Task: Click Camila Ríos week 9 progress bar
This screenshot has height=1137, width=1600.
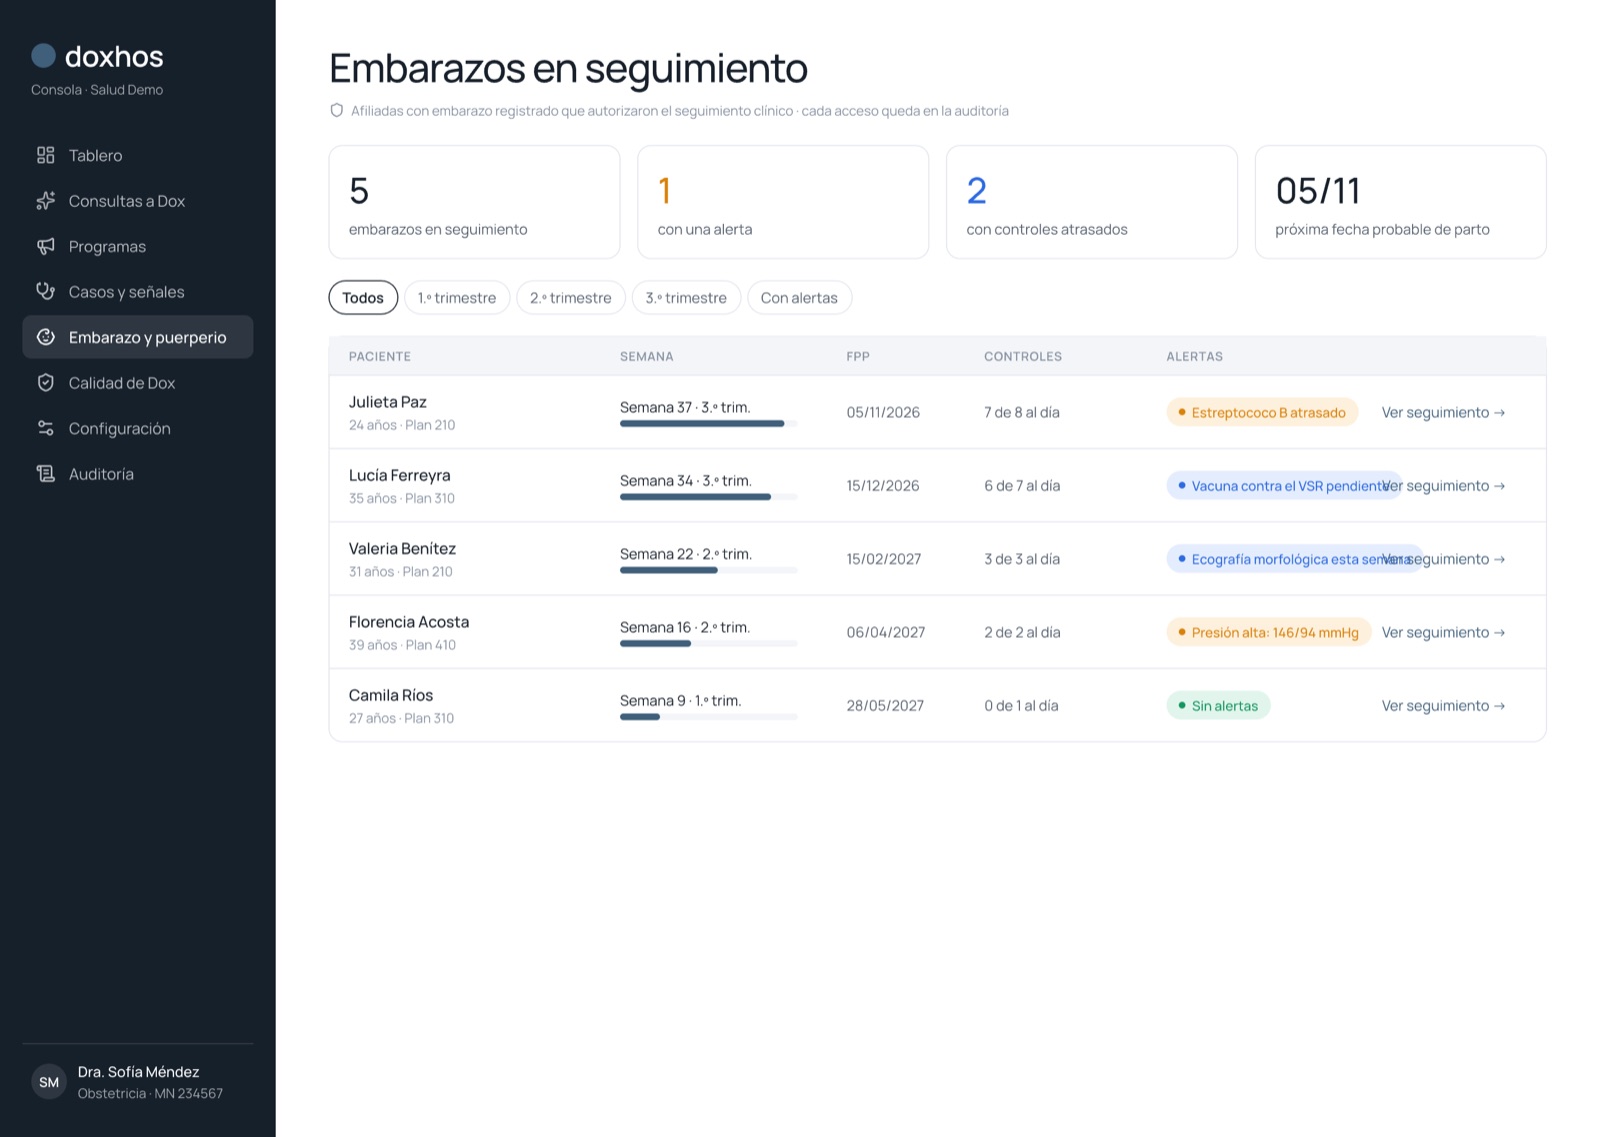Action: 708,717
